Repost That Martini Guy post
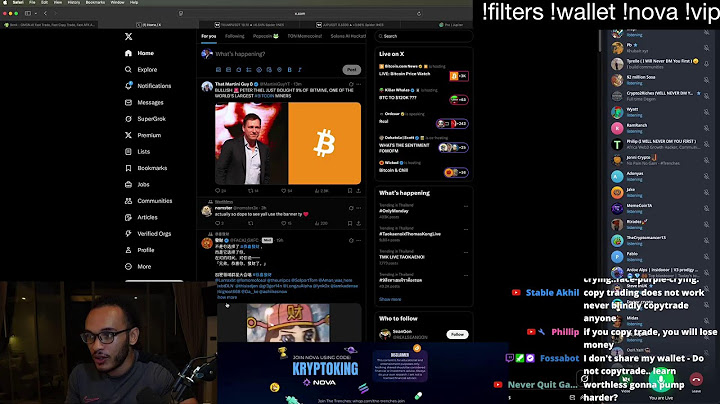 coord(253,191)
